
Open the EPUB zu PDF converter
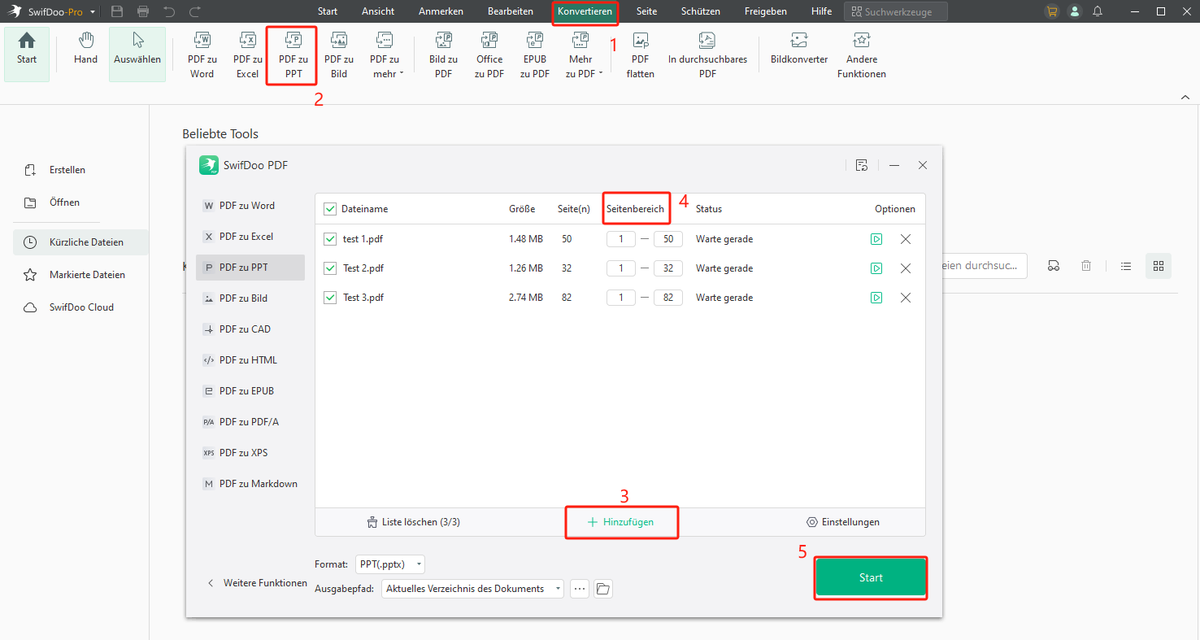(x=534, y=55)
